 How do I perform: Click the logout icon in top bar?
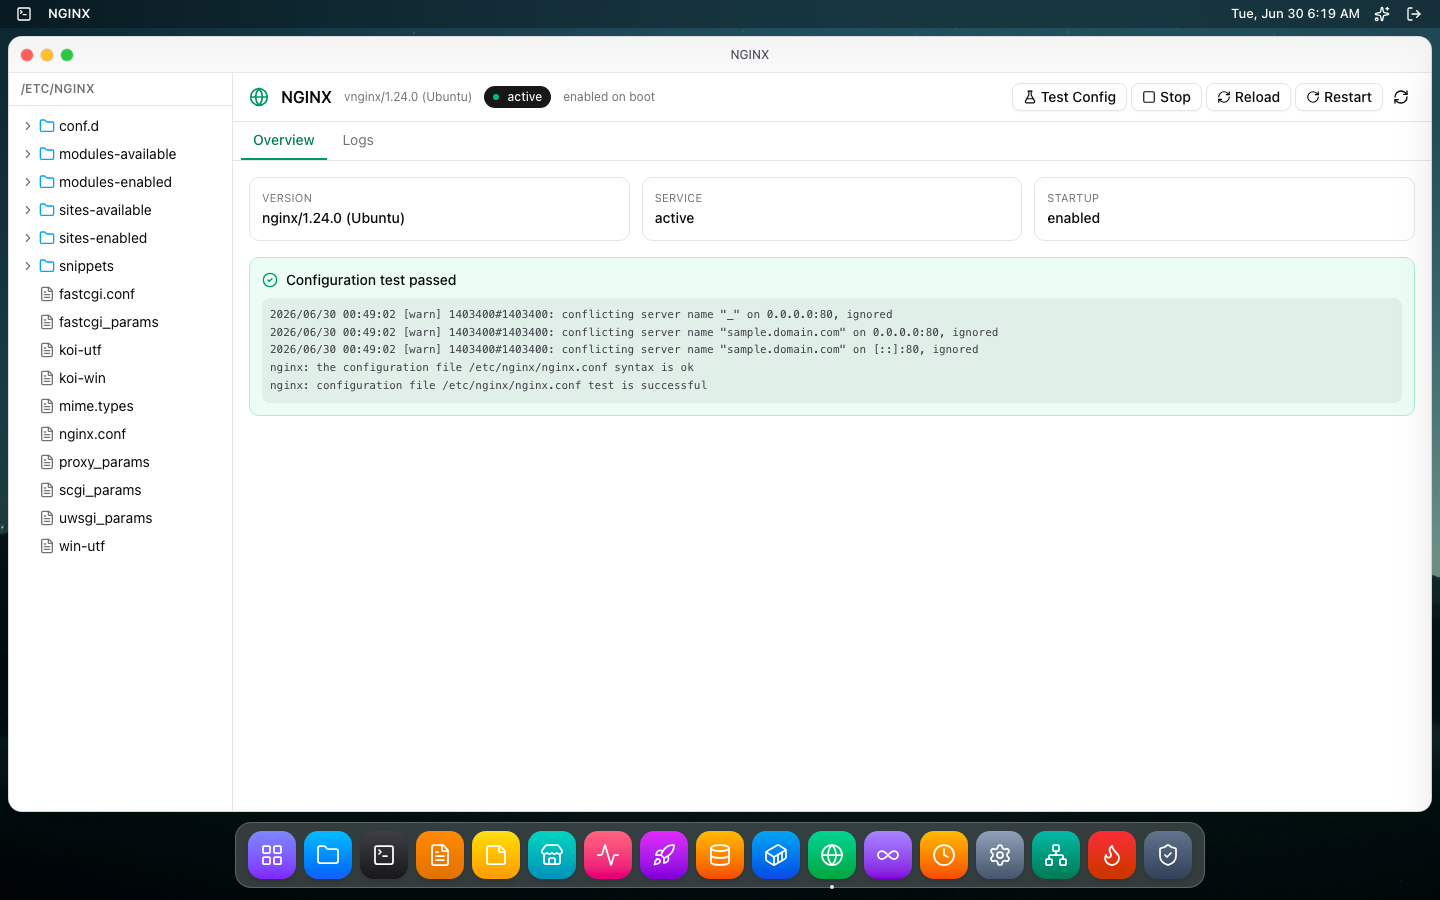click(1414, 14)
